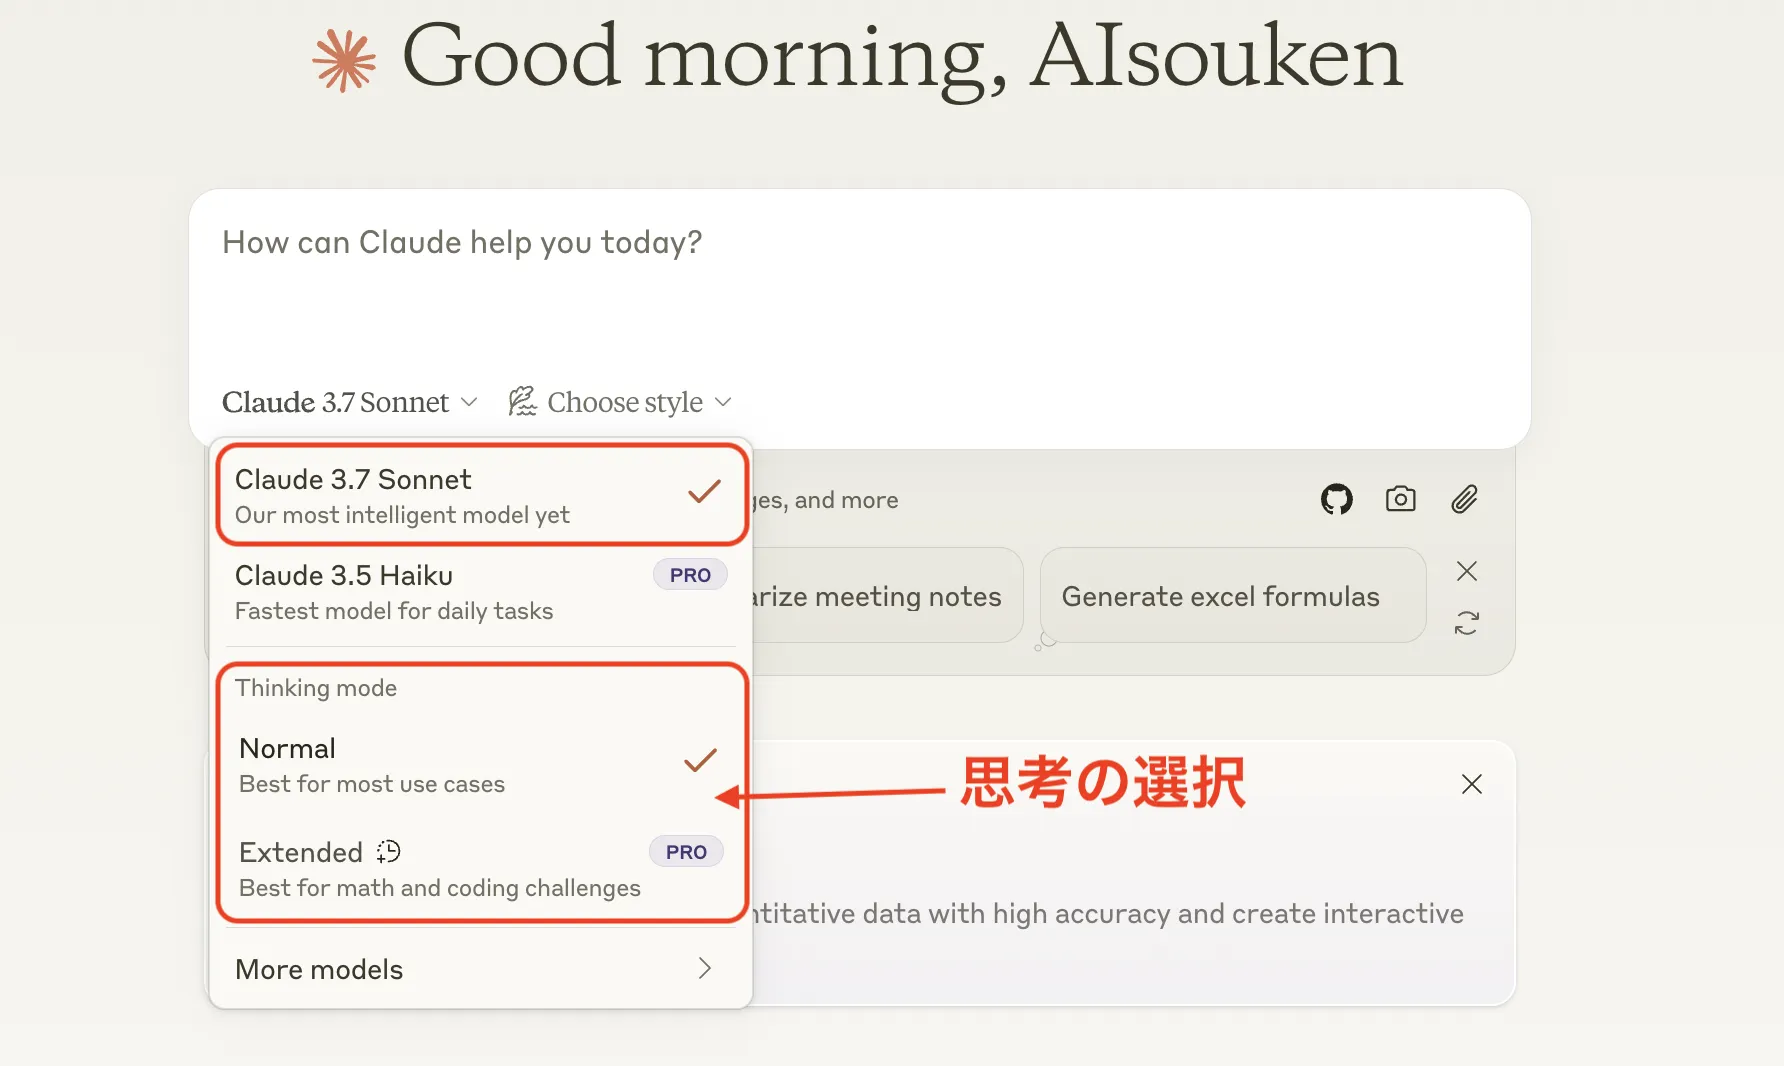Viewport: 1784px width, 1066px height.
Task: Open the Choose style dropdown
Action: (x=620, y=402)
